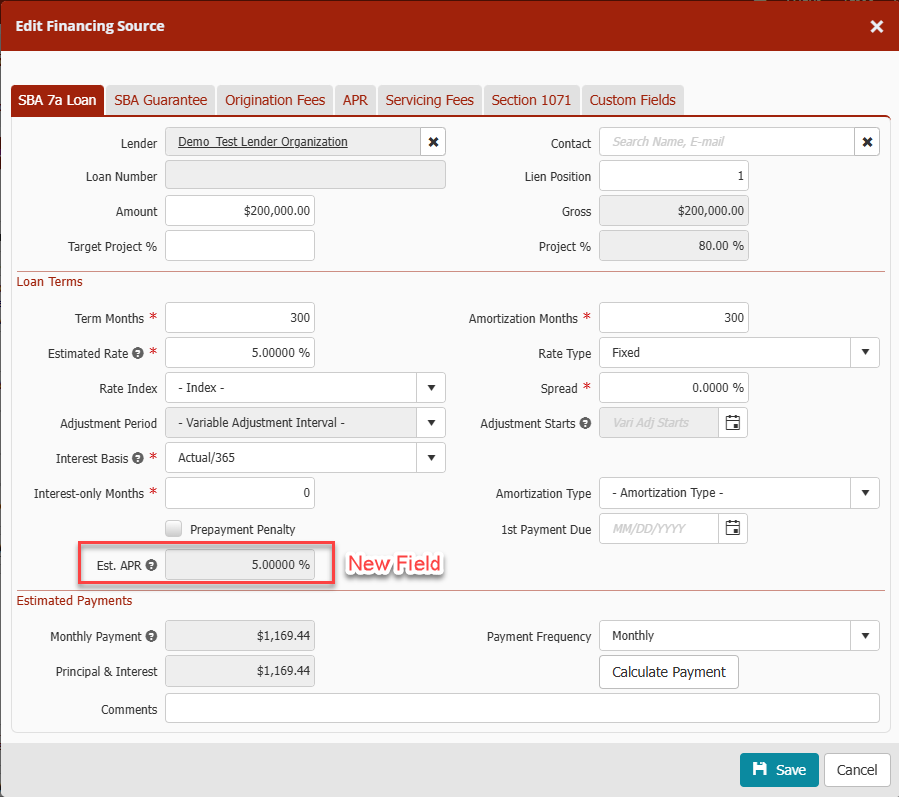
Task: Open the Amortization Type dropdown
Action: 865,493
